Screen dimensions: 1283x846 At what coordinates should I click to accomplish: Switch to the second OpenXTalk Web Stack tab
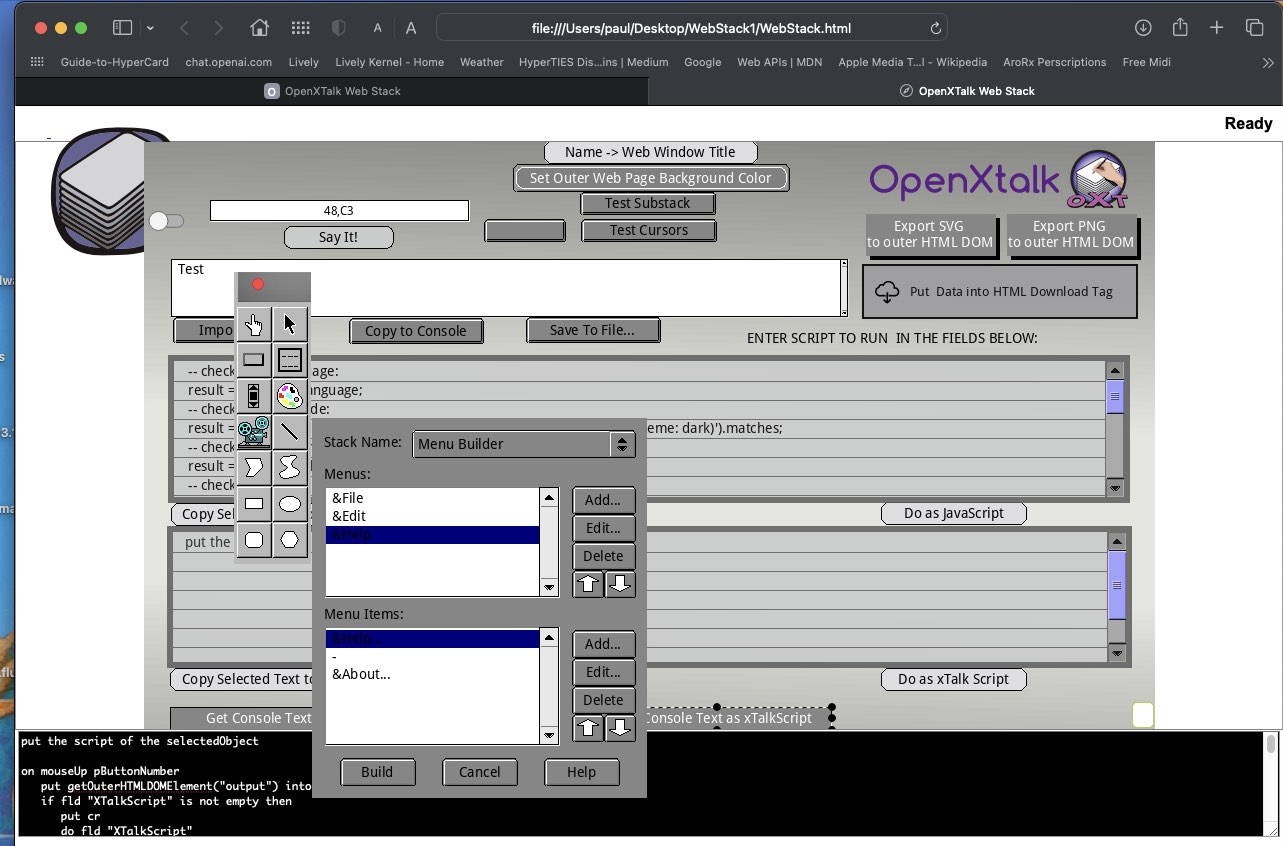point(966,91)
